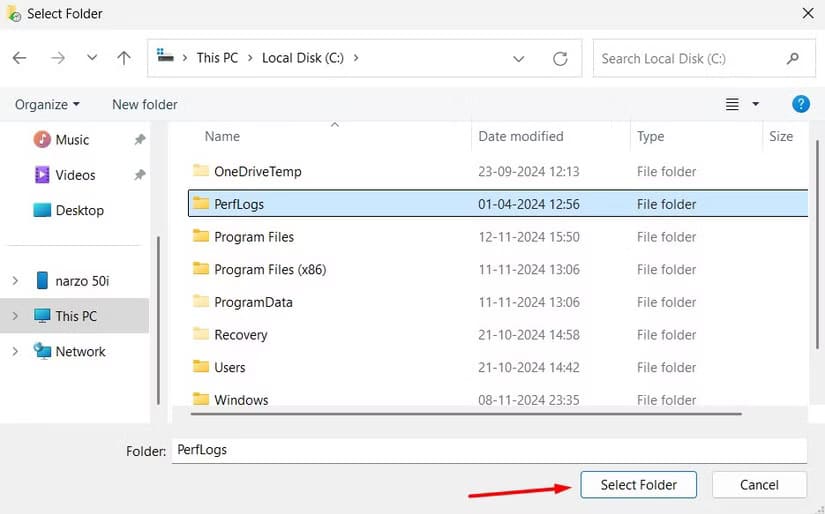Select the PerfLogs folder

[498, 204]
